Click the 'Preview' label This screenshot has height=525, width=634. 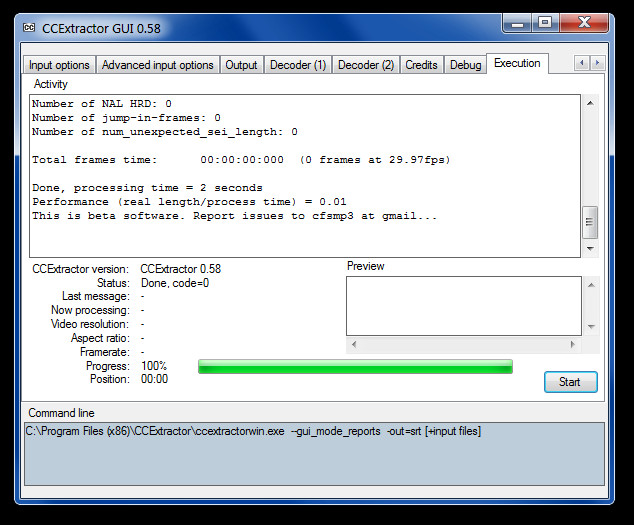click(x=366, y=266)
